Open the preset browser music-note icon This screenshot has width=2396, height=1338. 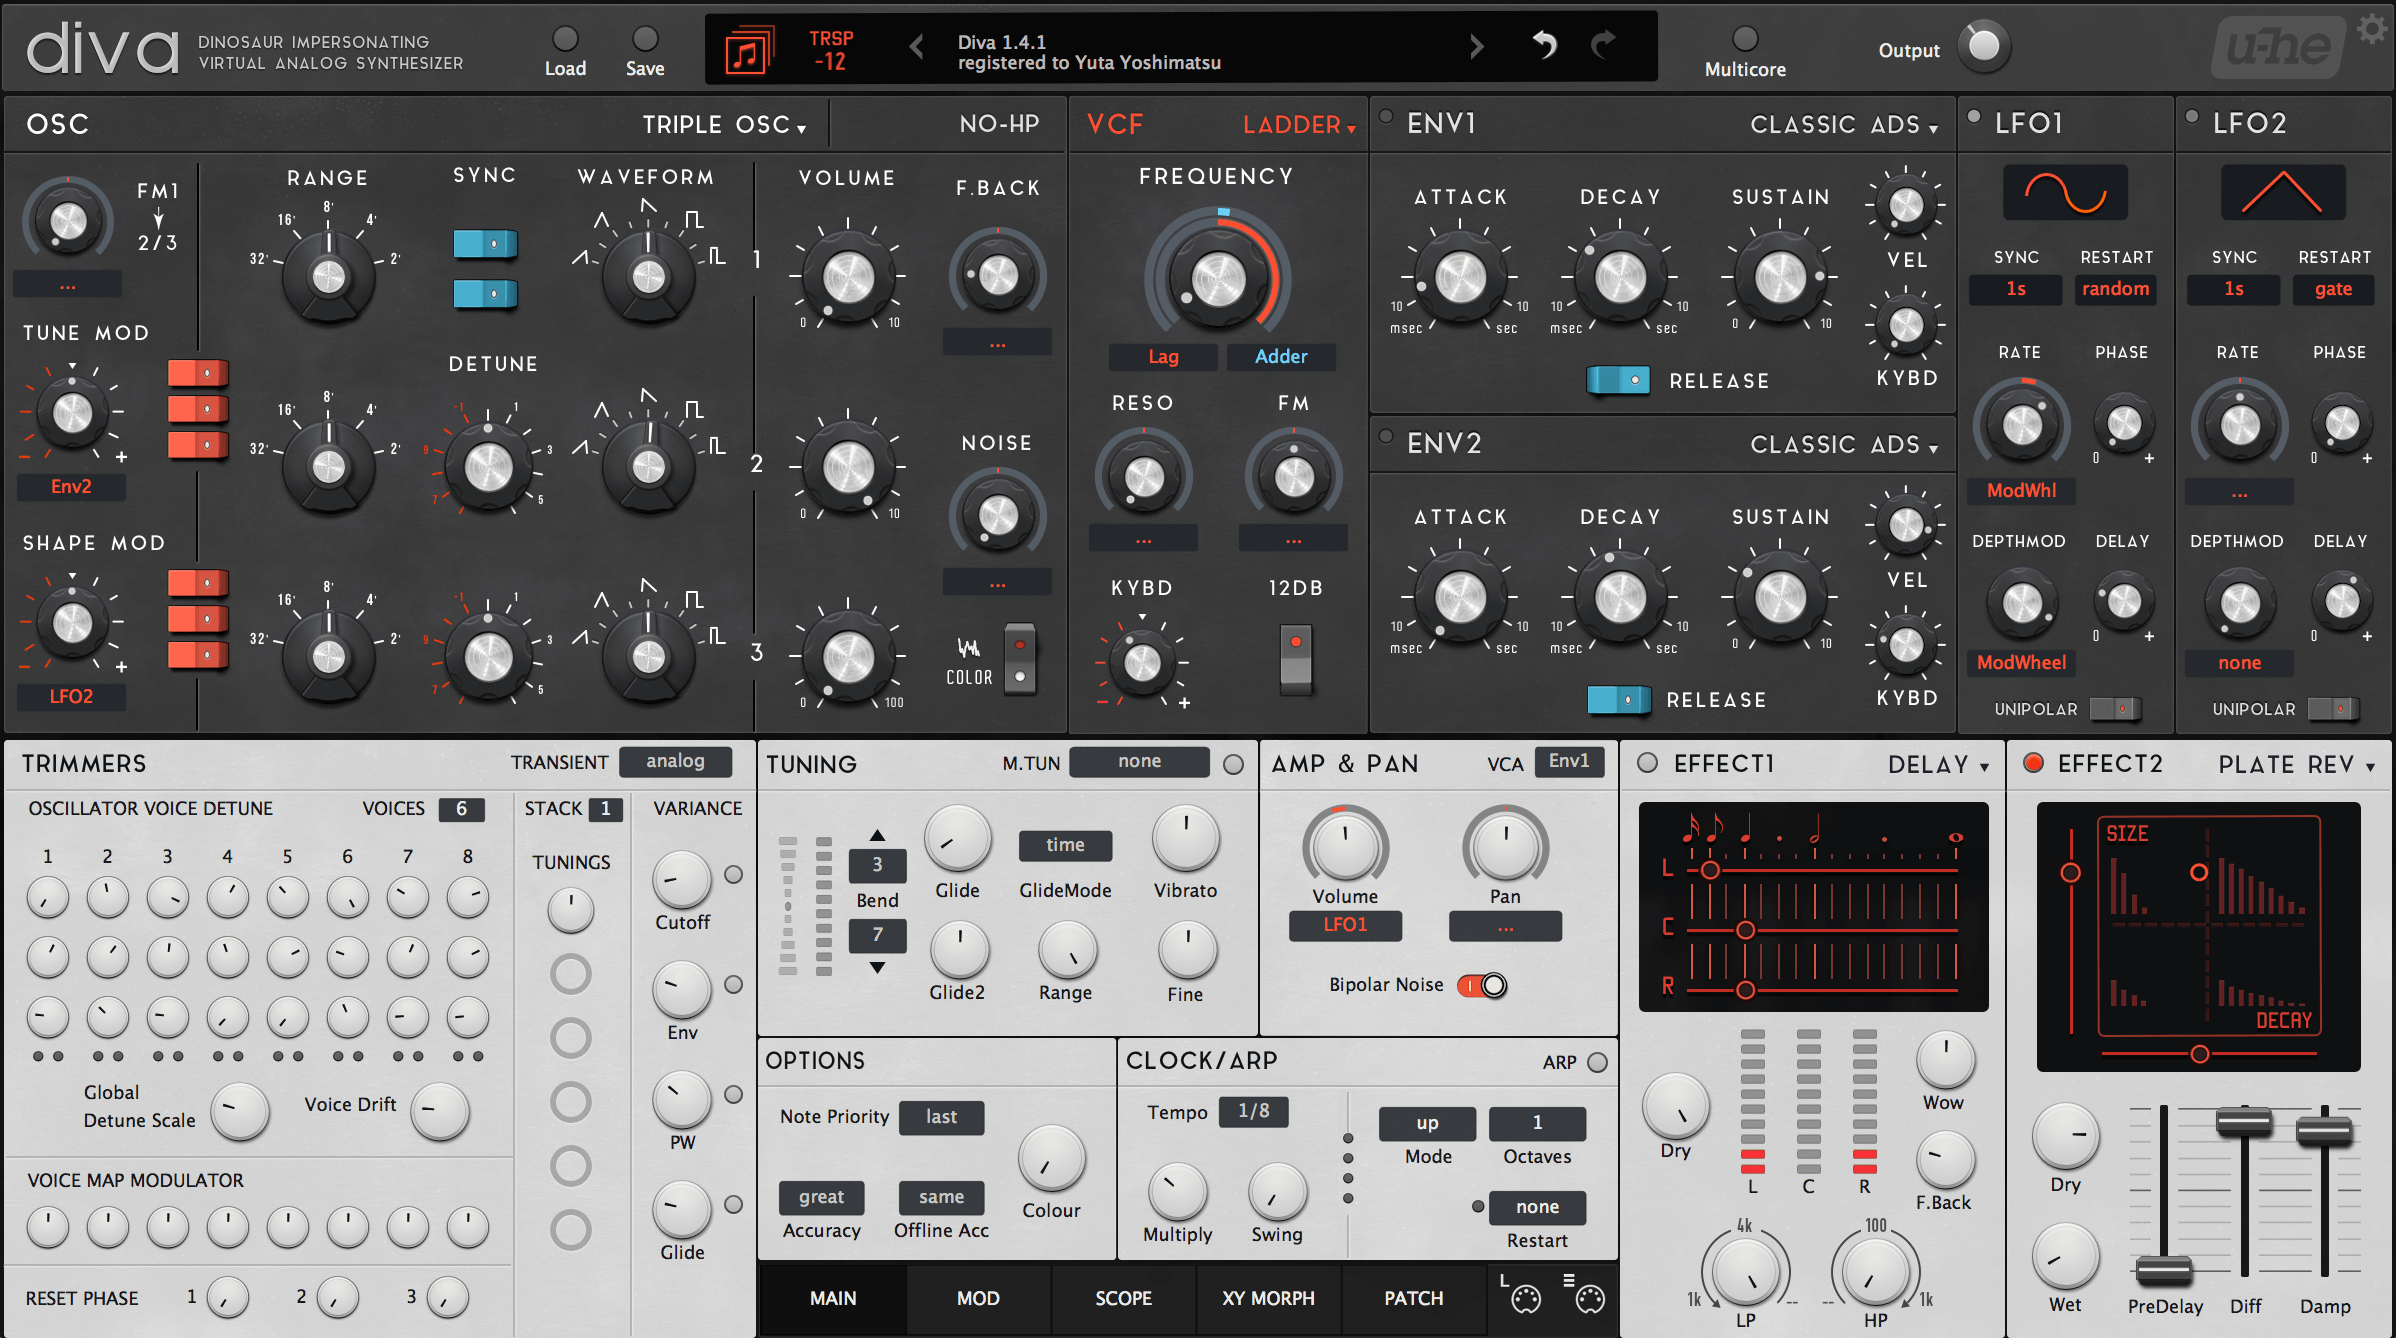pos(749,49)
